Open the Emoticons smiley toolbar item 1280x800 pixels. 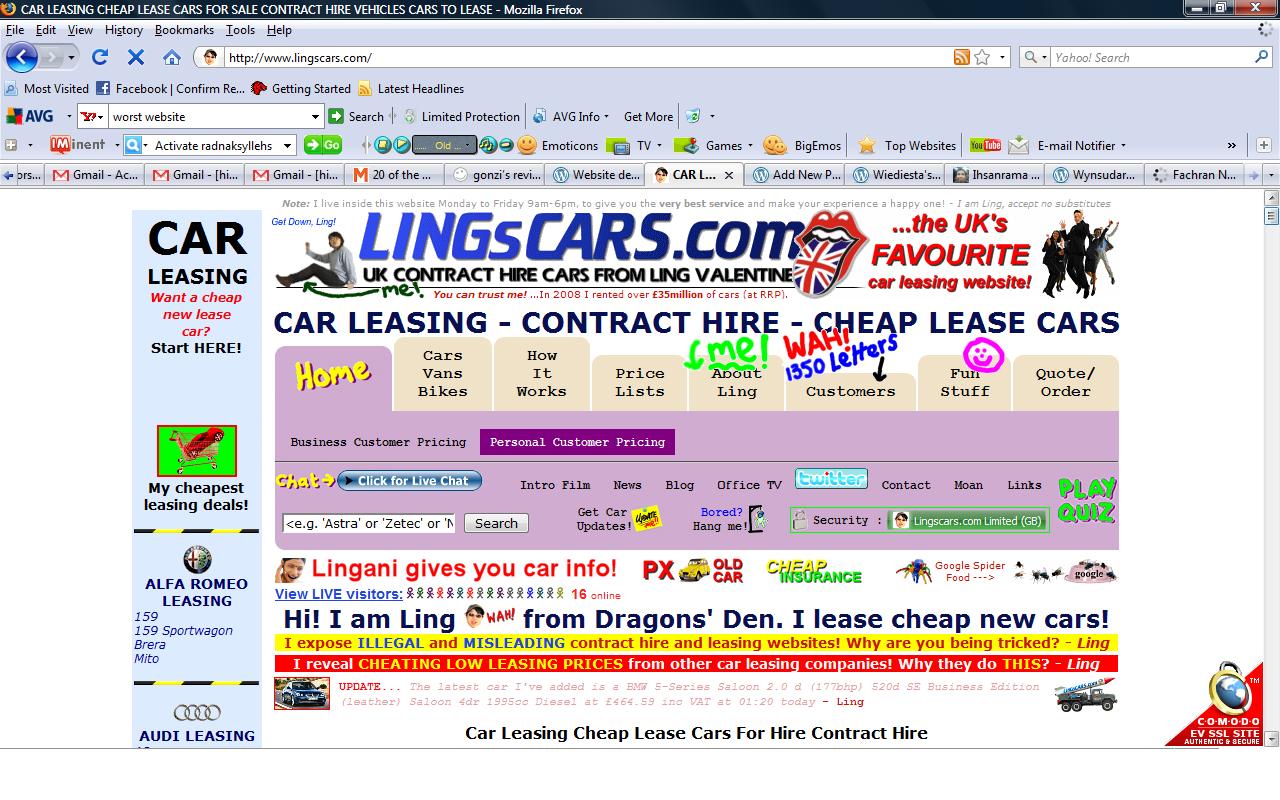pos(558,145)
